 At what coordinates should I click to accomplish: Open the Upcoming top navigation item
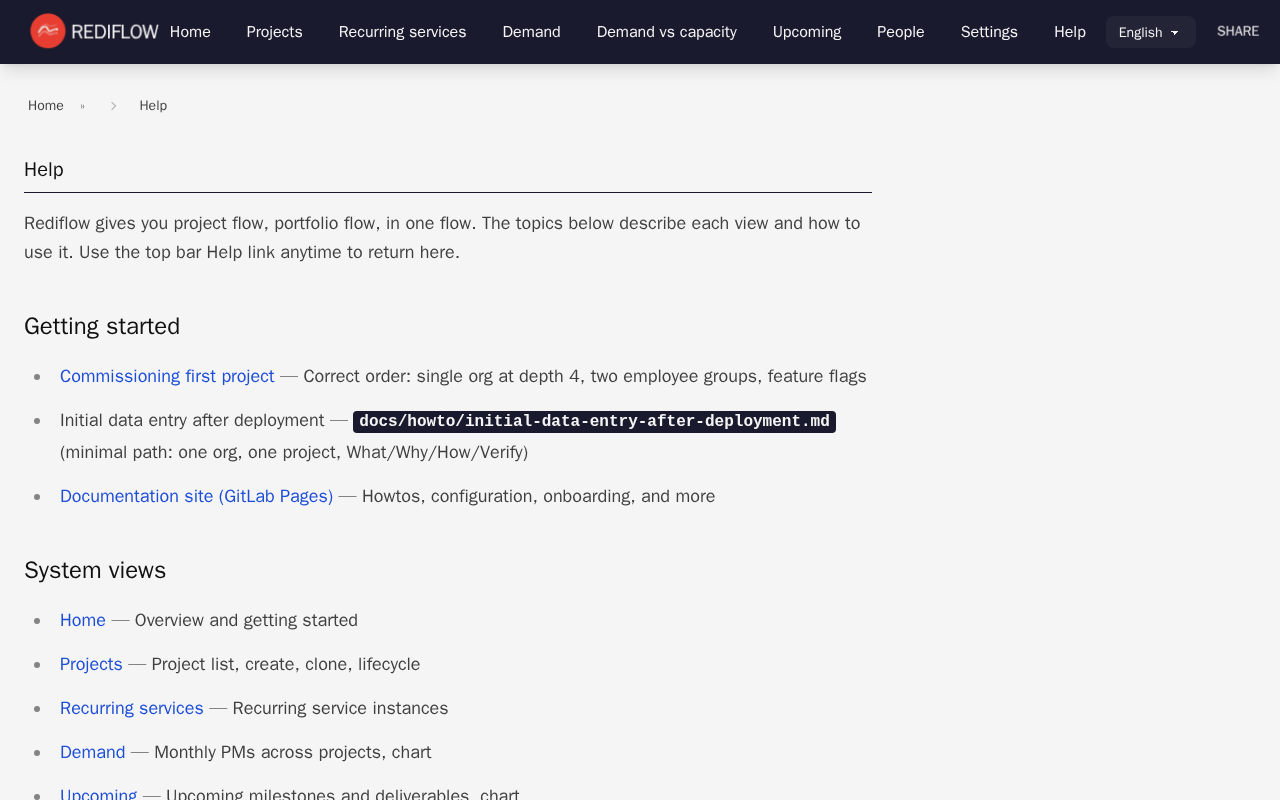point(806,32)
